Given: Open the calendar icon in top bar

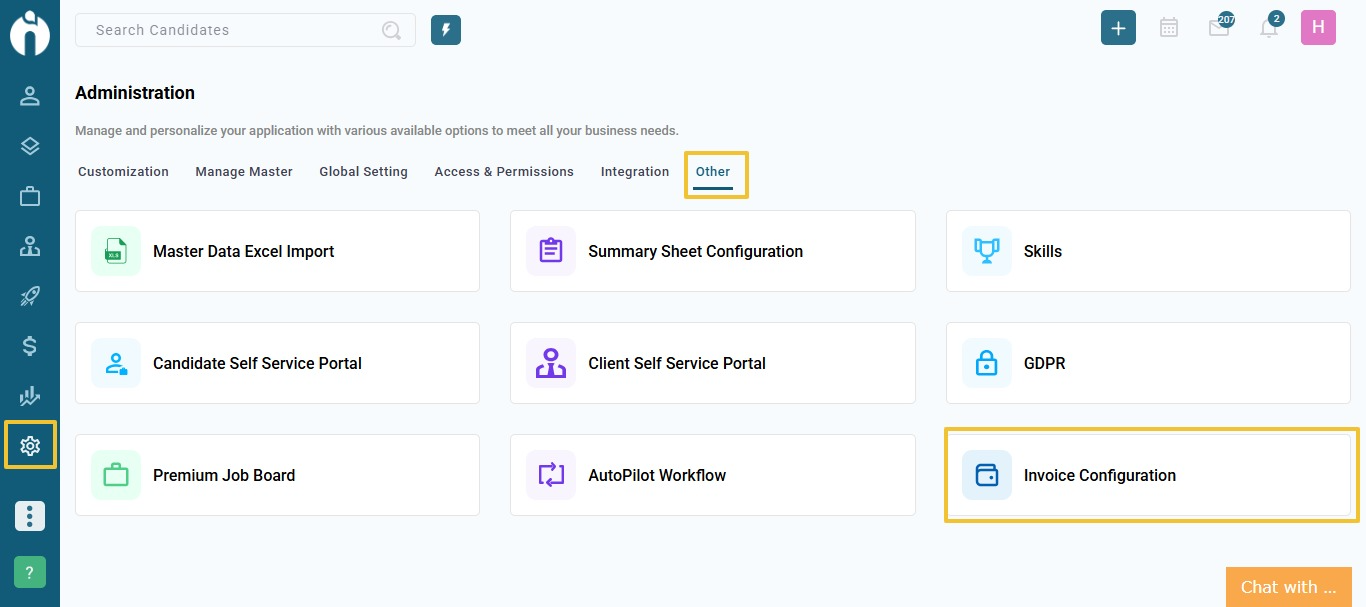Looking at the screenshot, I should 1168,28.
